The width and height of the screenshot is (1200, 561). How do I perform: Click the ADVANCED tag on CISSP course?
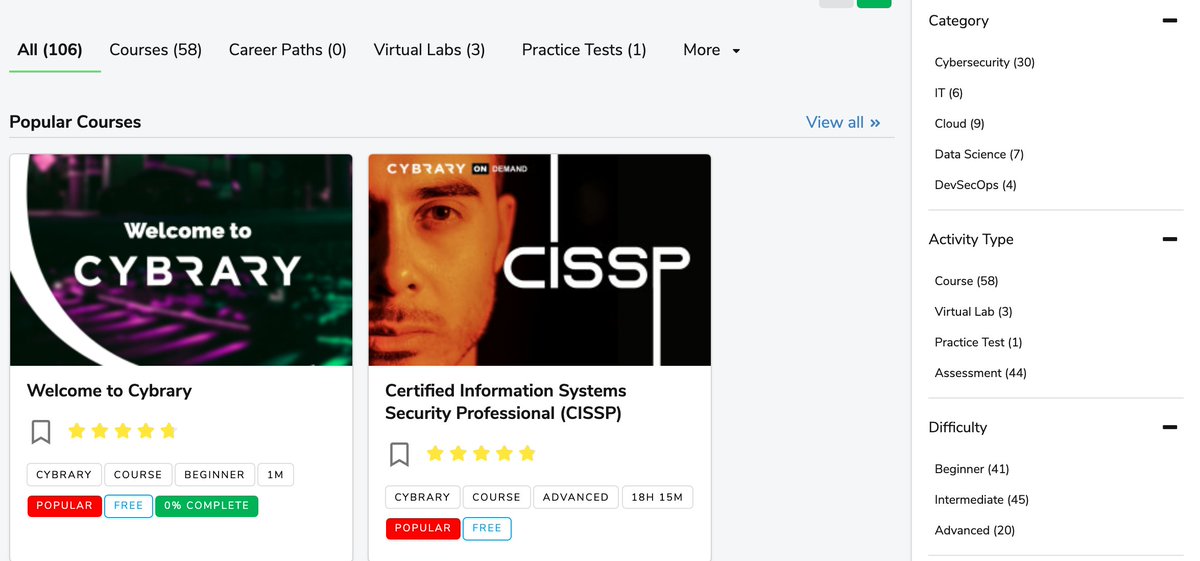coord(576,497)
